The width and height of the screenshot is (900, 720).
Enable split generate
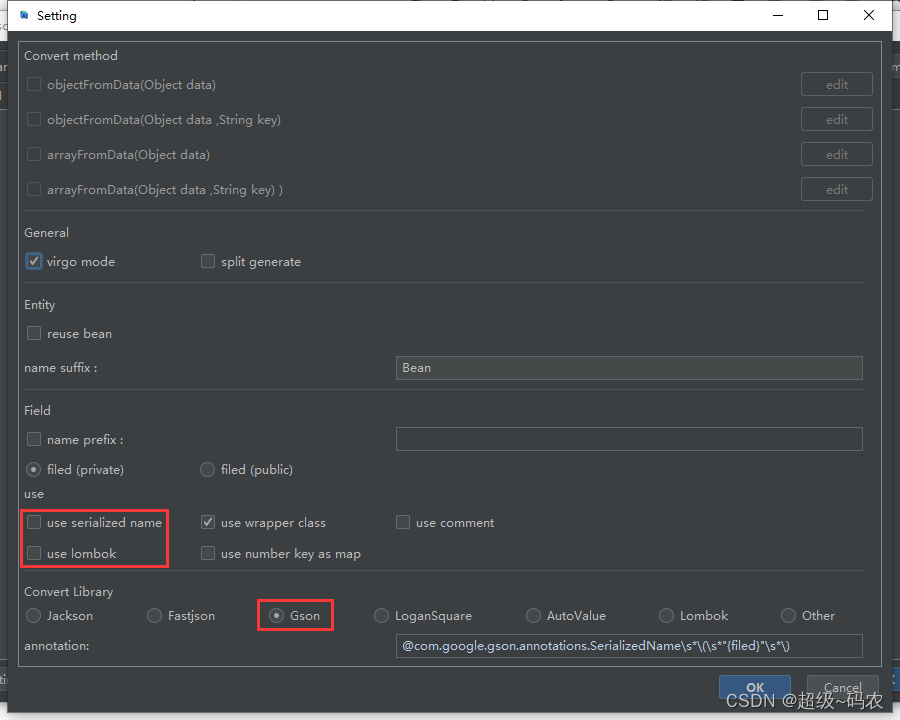coord(207,261)
